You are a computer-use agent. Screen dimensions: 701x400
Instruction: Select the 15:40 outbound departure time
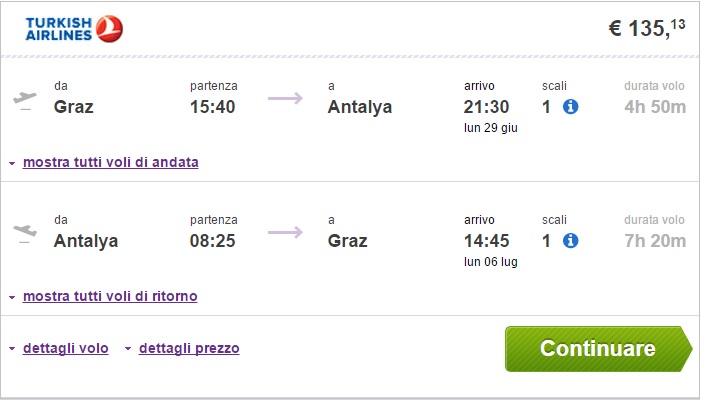pos(213,106)
